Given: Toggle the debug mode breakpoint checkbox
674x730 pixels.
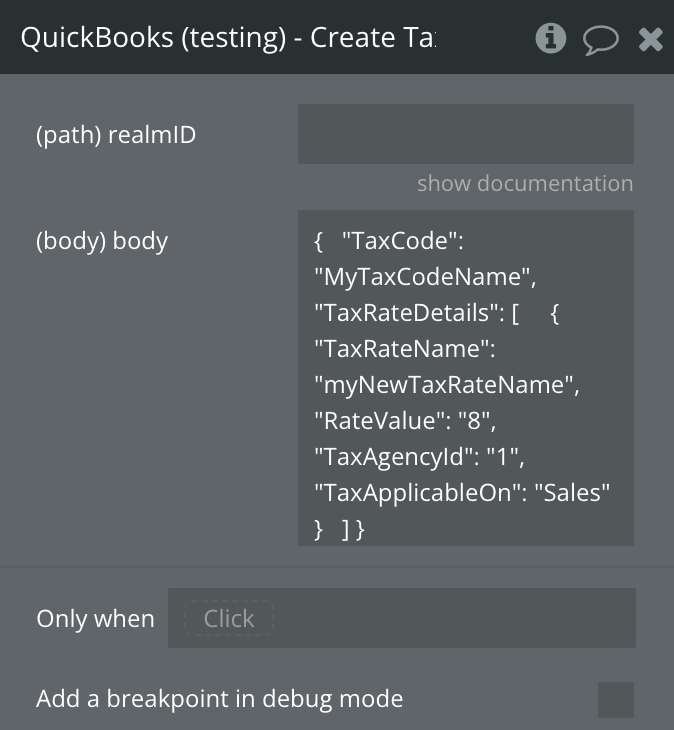Looking at the screenshot, I should (615, 699).
